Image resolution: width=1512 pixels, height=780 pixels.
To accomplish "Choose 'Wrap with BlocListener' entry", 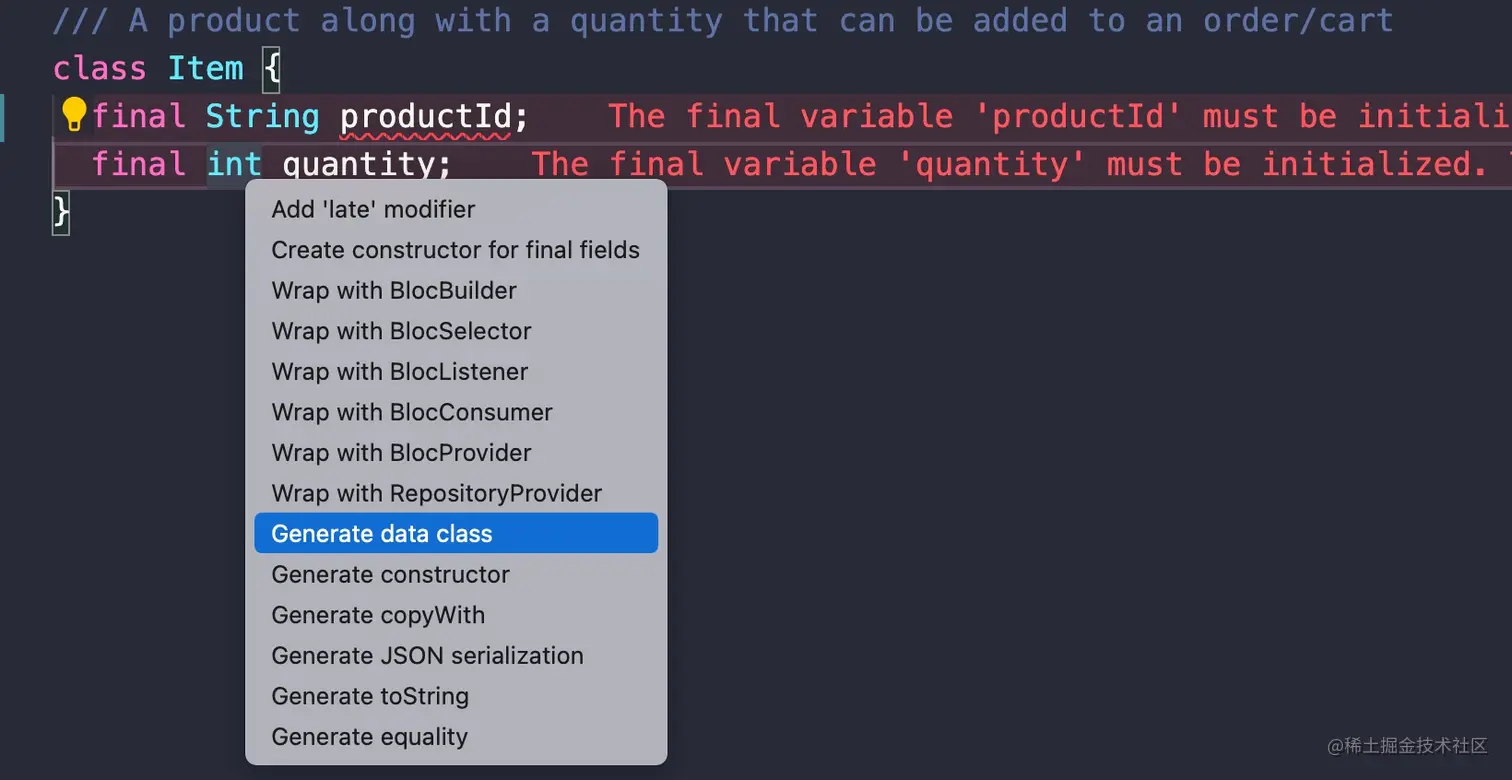I will (399, 372).
